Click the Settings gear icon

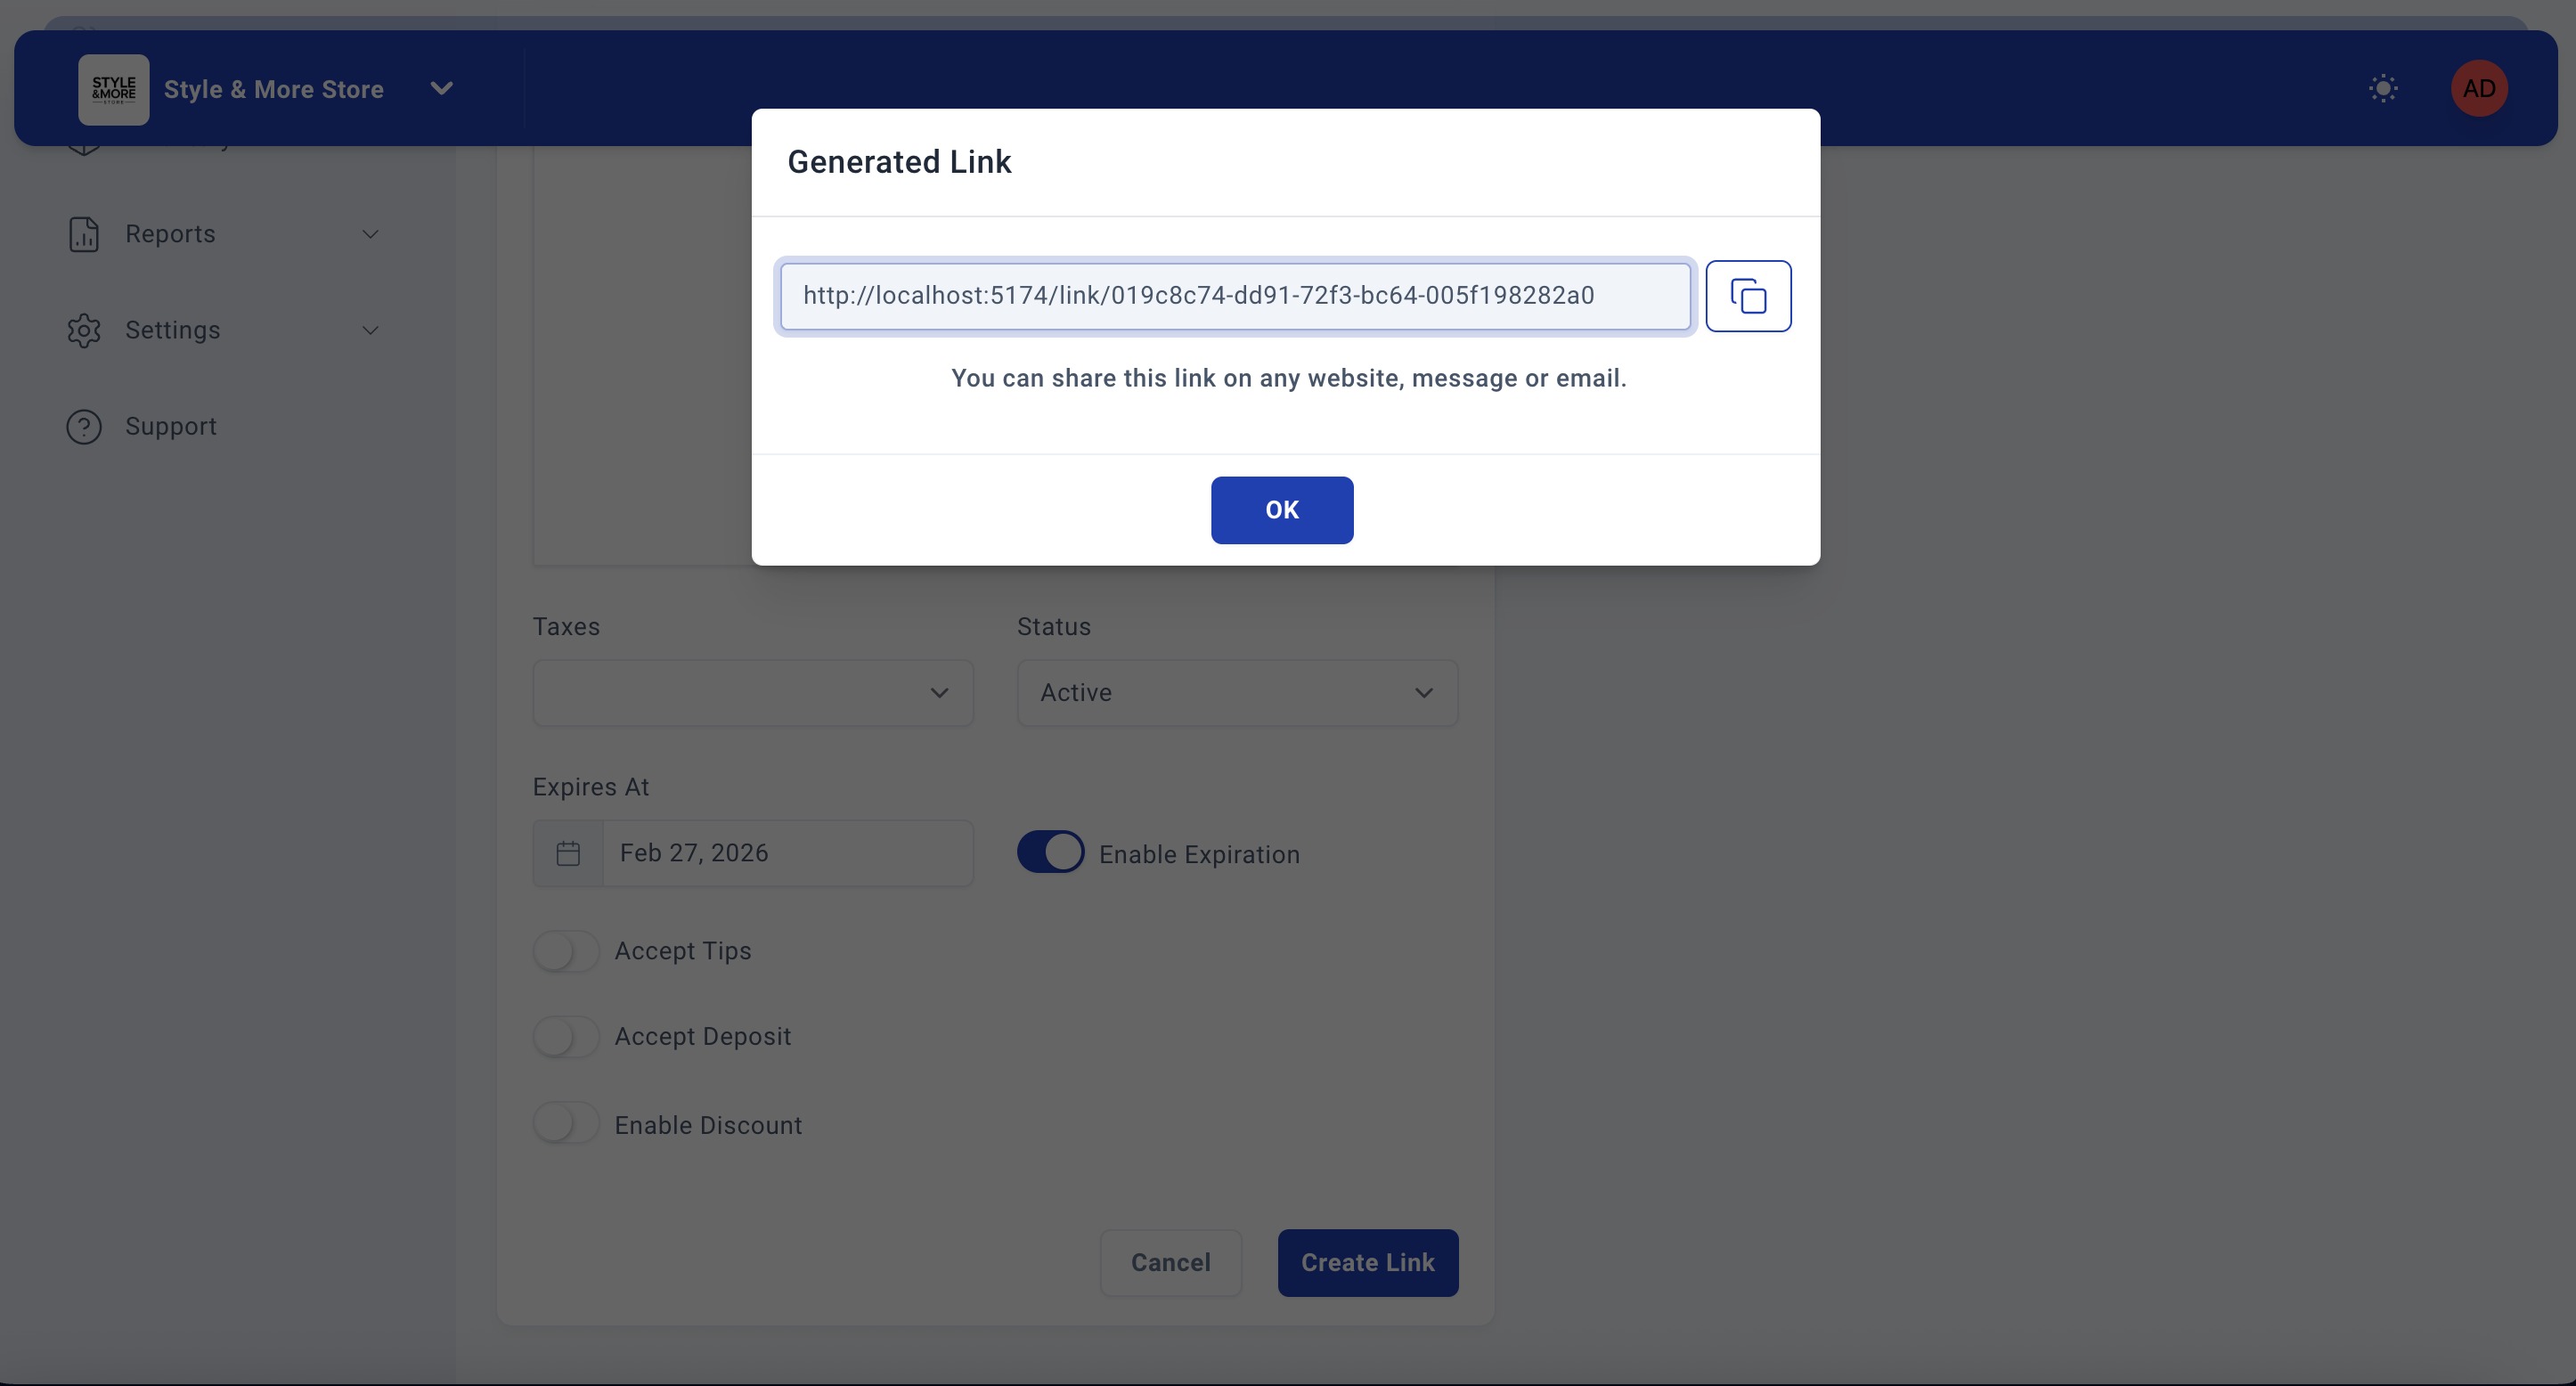84,330
